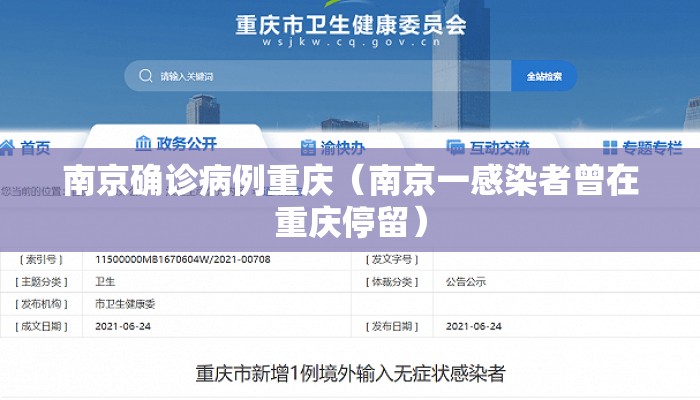Click the article headline 重庆市新增1例境外输入无症状感染者
This screenshot has height=400, width=700.
point(350,374)
